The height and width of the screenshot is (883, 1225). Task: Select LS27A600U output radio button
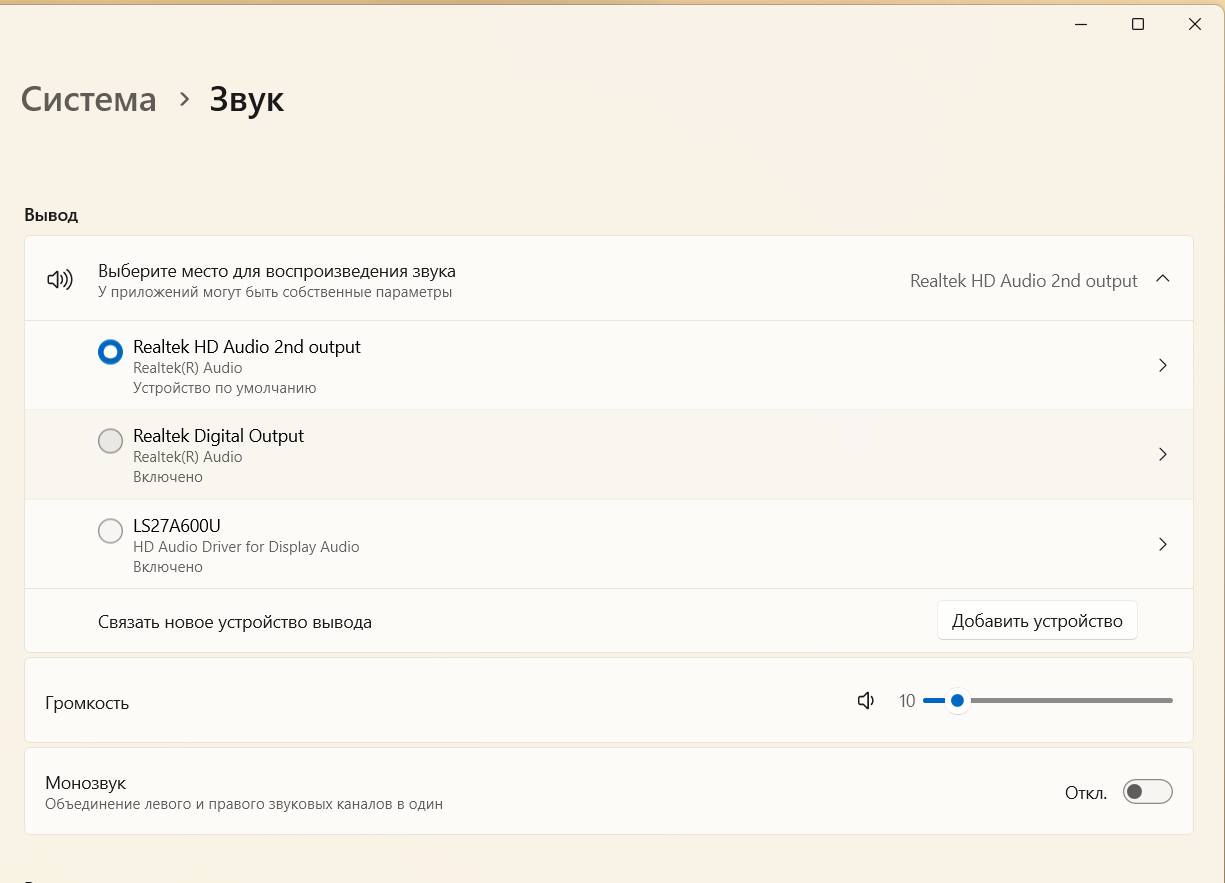(x=110, y=531)
